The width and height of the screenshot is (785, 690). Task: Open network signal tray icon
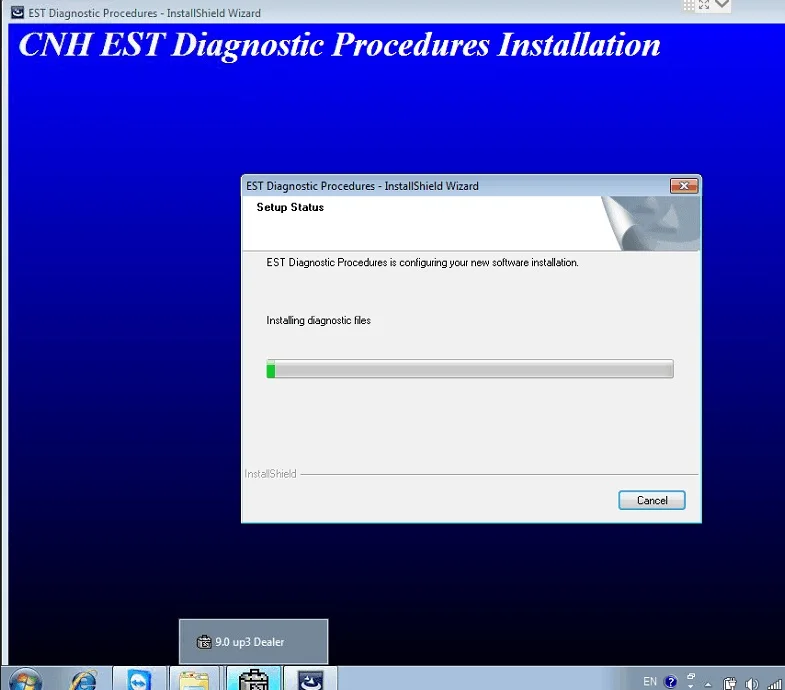coord(774,683)
